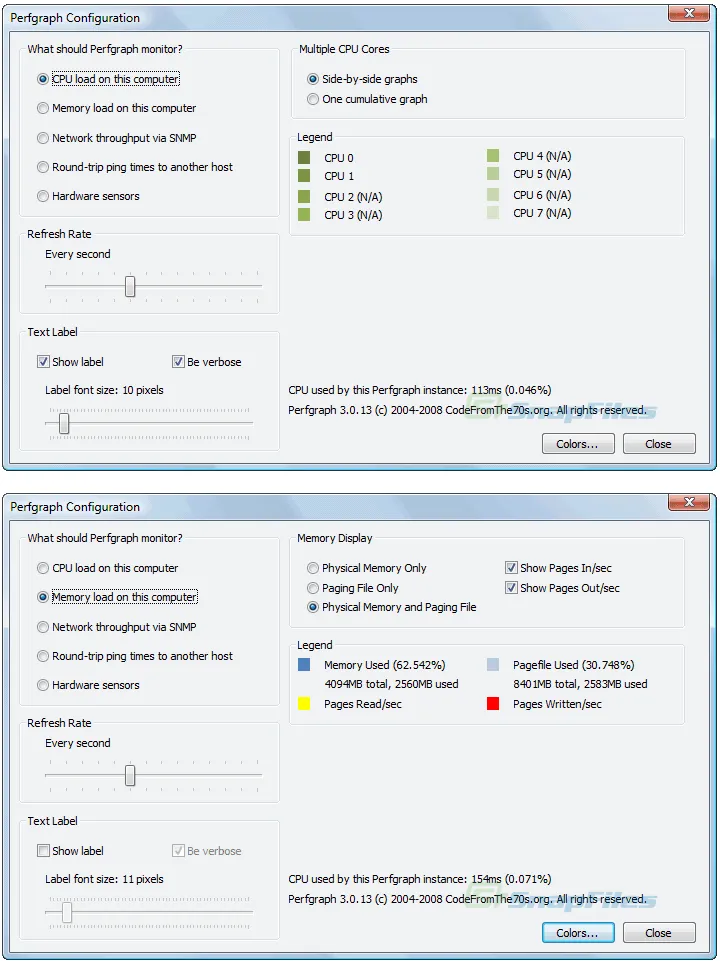The width and height of the screenshot is (720, 961).
Task: Choose Round-trip ping times in bottom window
Action: click(42, 656)
